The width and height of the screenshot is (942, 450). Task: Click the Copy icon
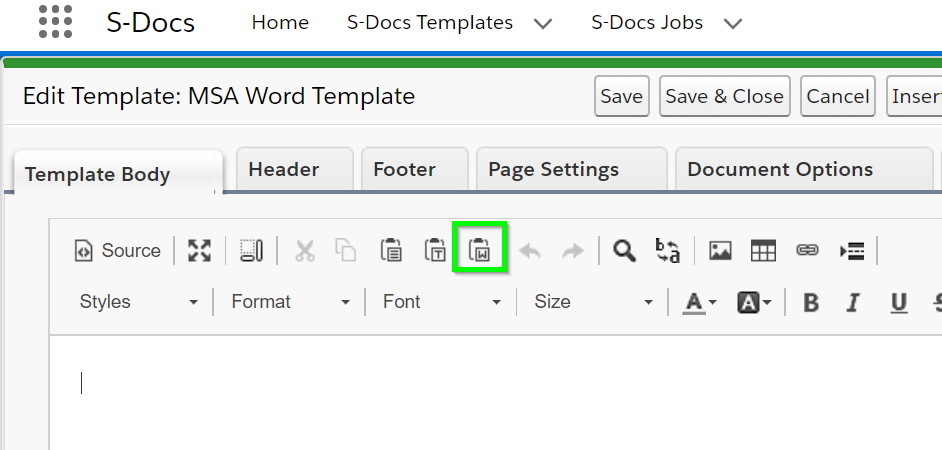pos(346,251)
